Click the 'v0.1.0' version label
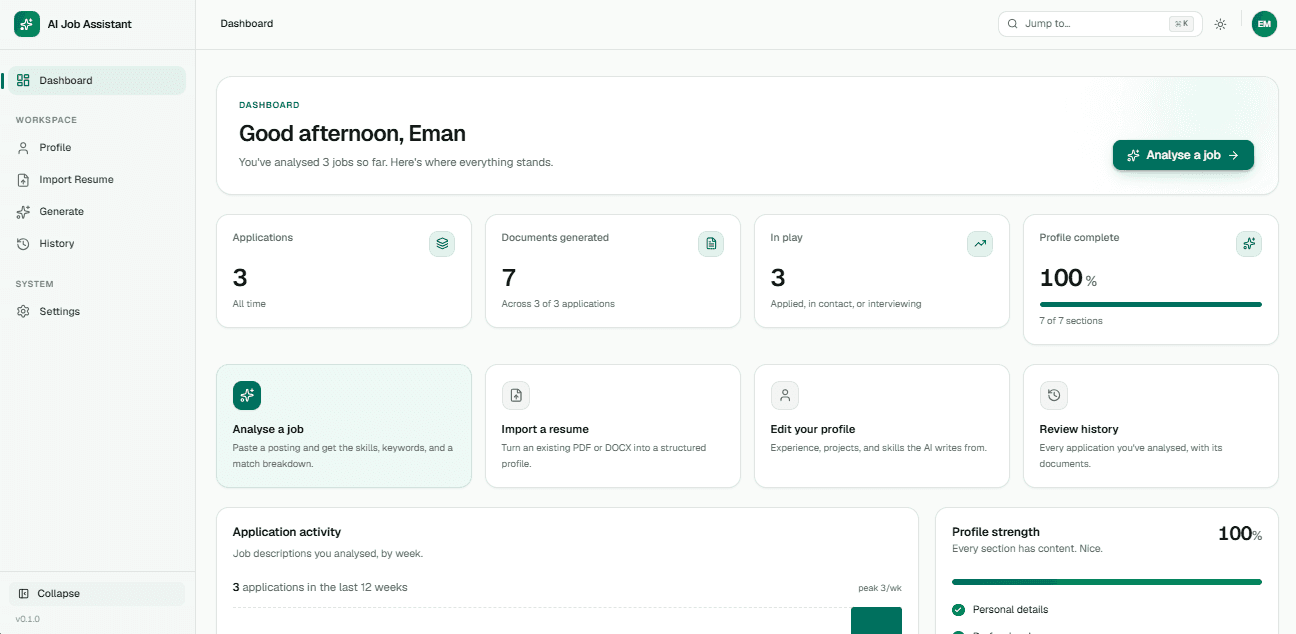Image resolution: width=1296 pixels, height=634 pixels. pos(28,619)
